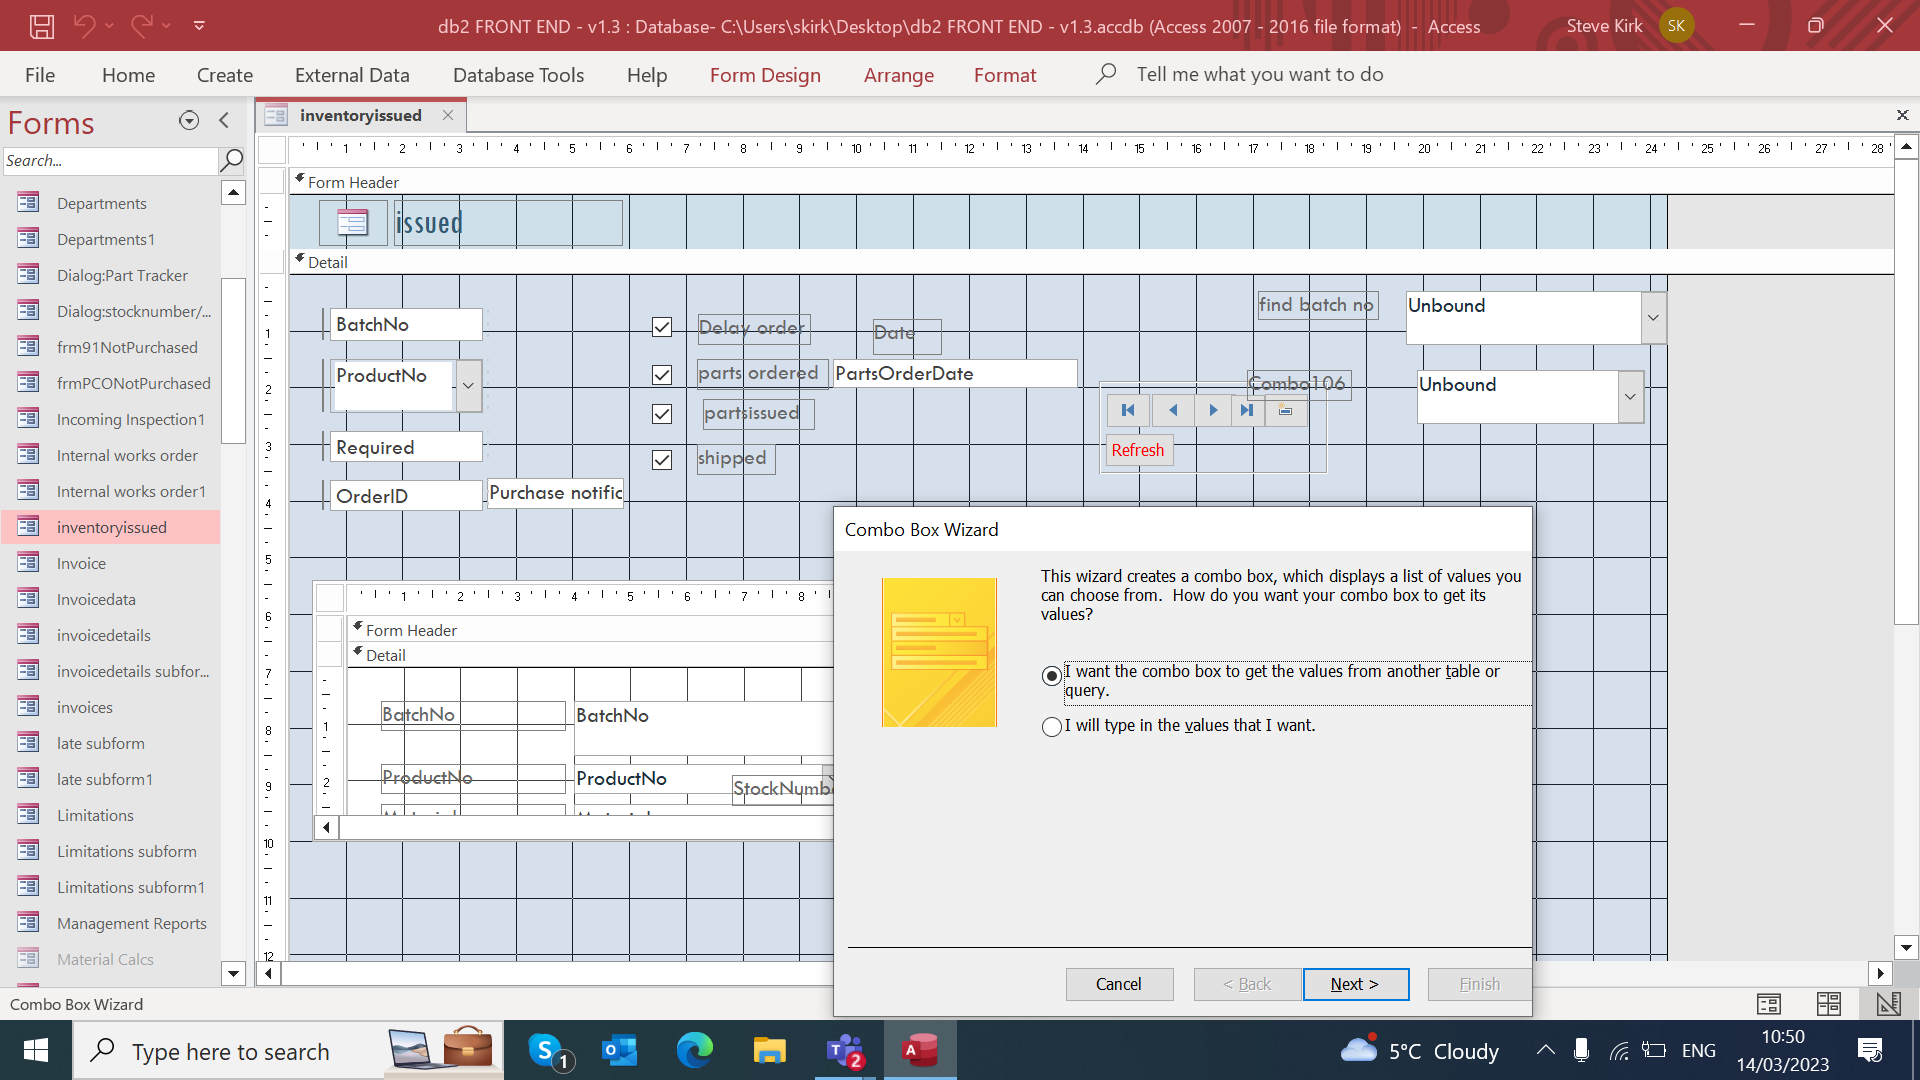Open the Format ribbon tab
Viewport: 1920px width, 1080px height.
pos(1005,75)
